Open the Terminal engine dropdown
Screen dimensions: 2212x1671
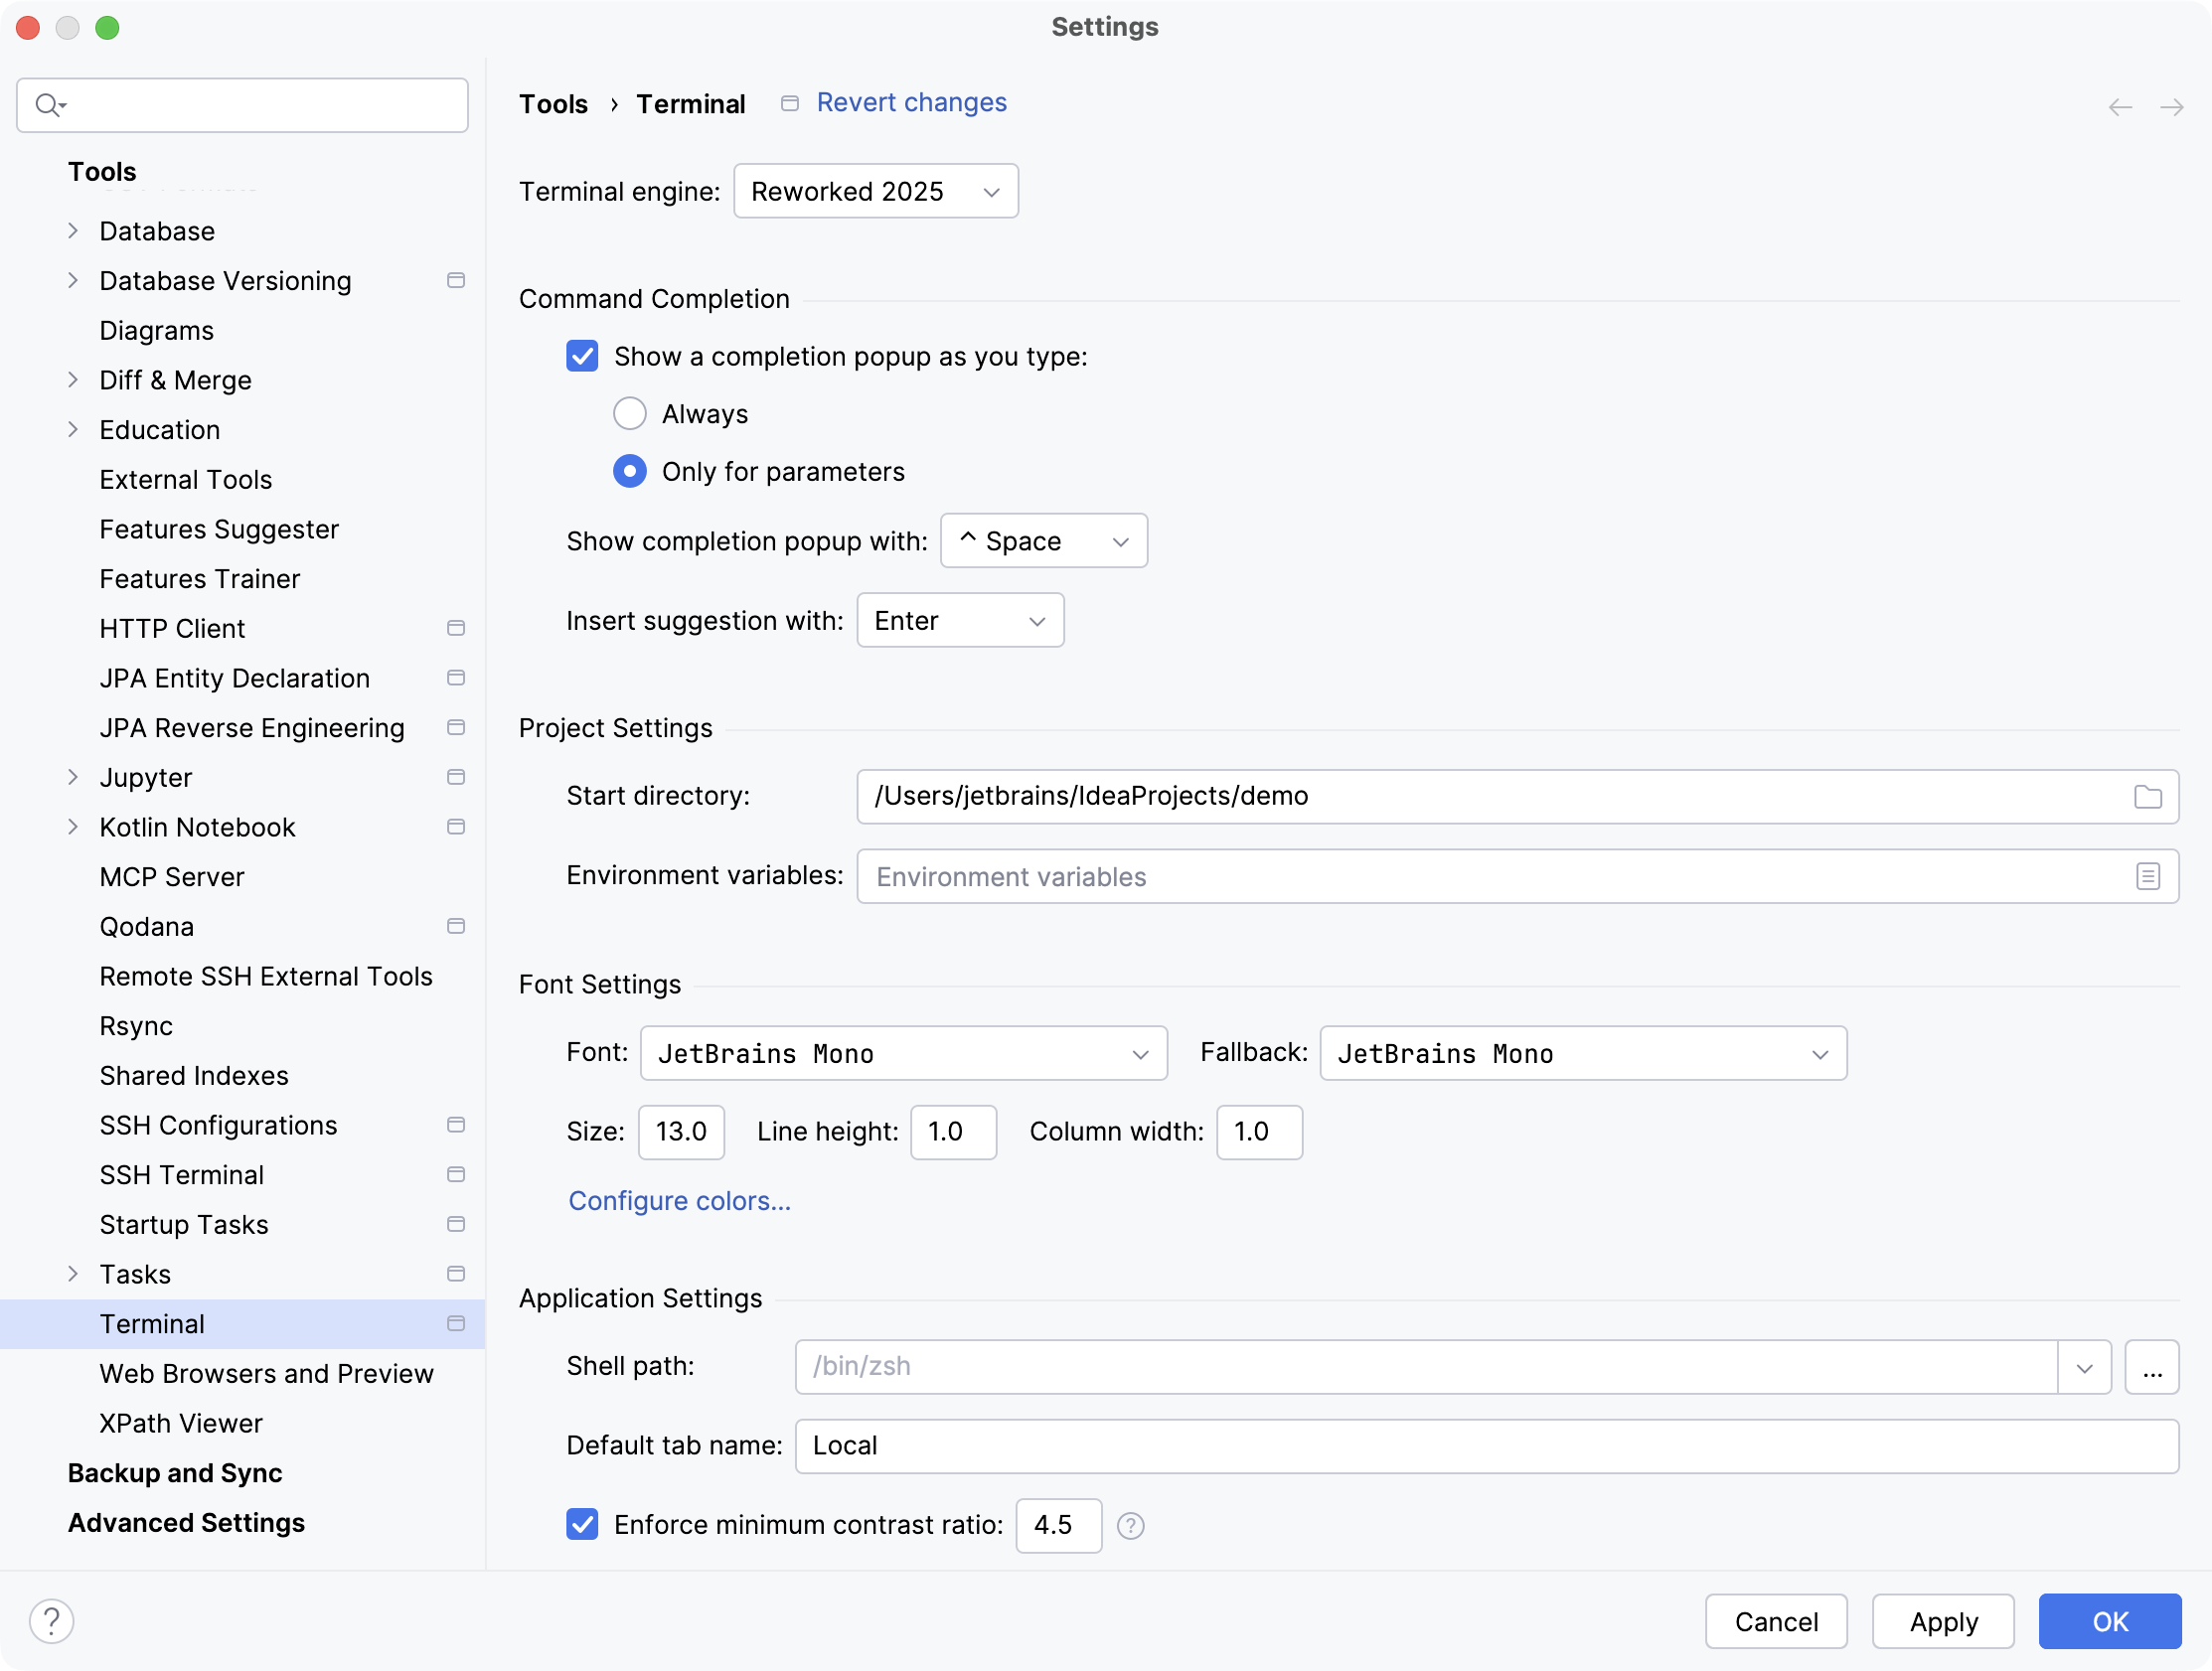point(875,190)
